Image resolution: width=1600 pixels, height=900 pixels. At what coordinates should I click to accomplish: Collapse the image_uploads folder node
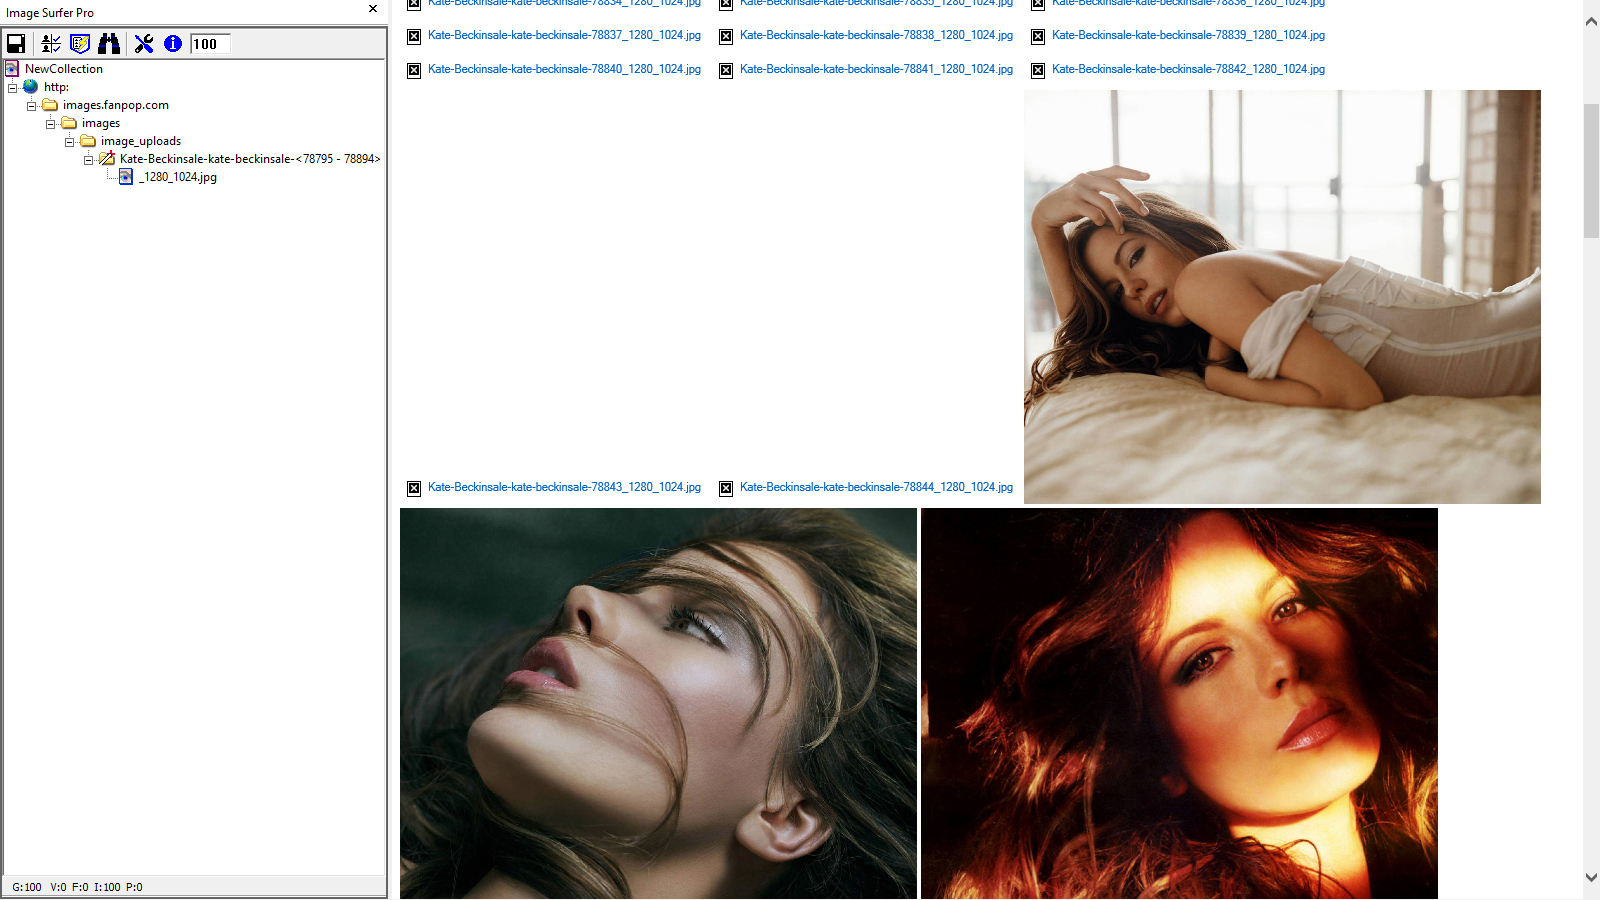click(70, 142)
